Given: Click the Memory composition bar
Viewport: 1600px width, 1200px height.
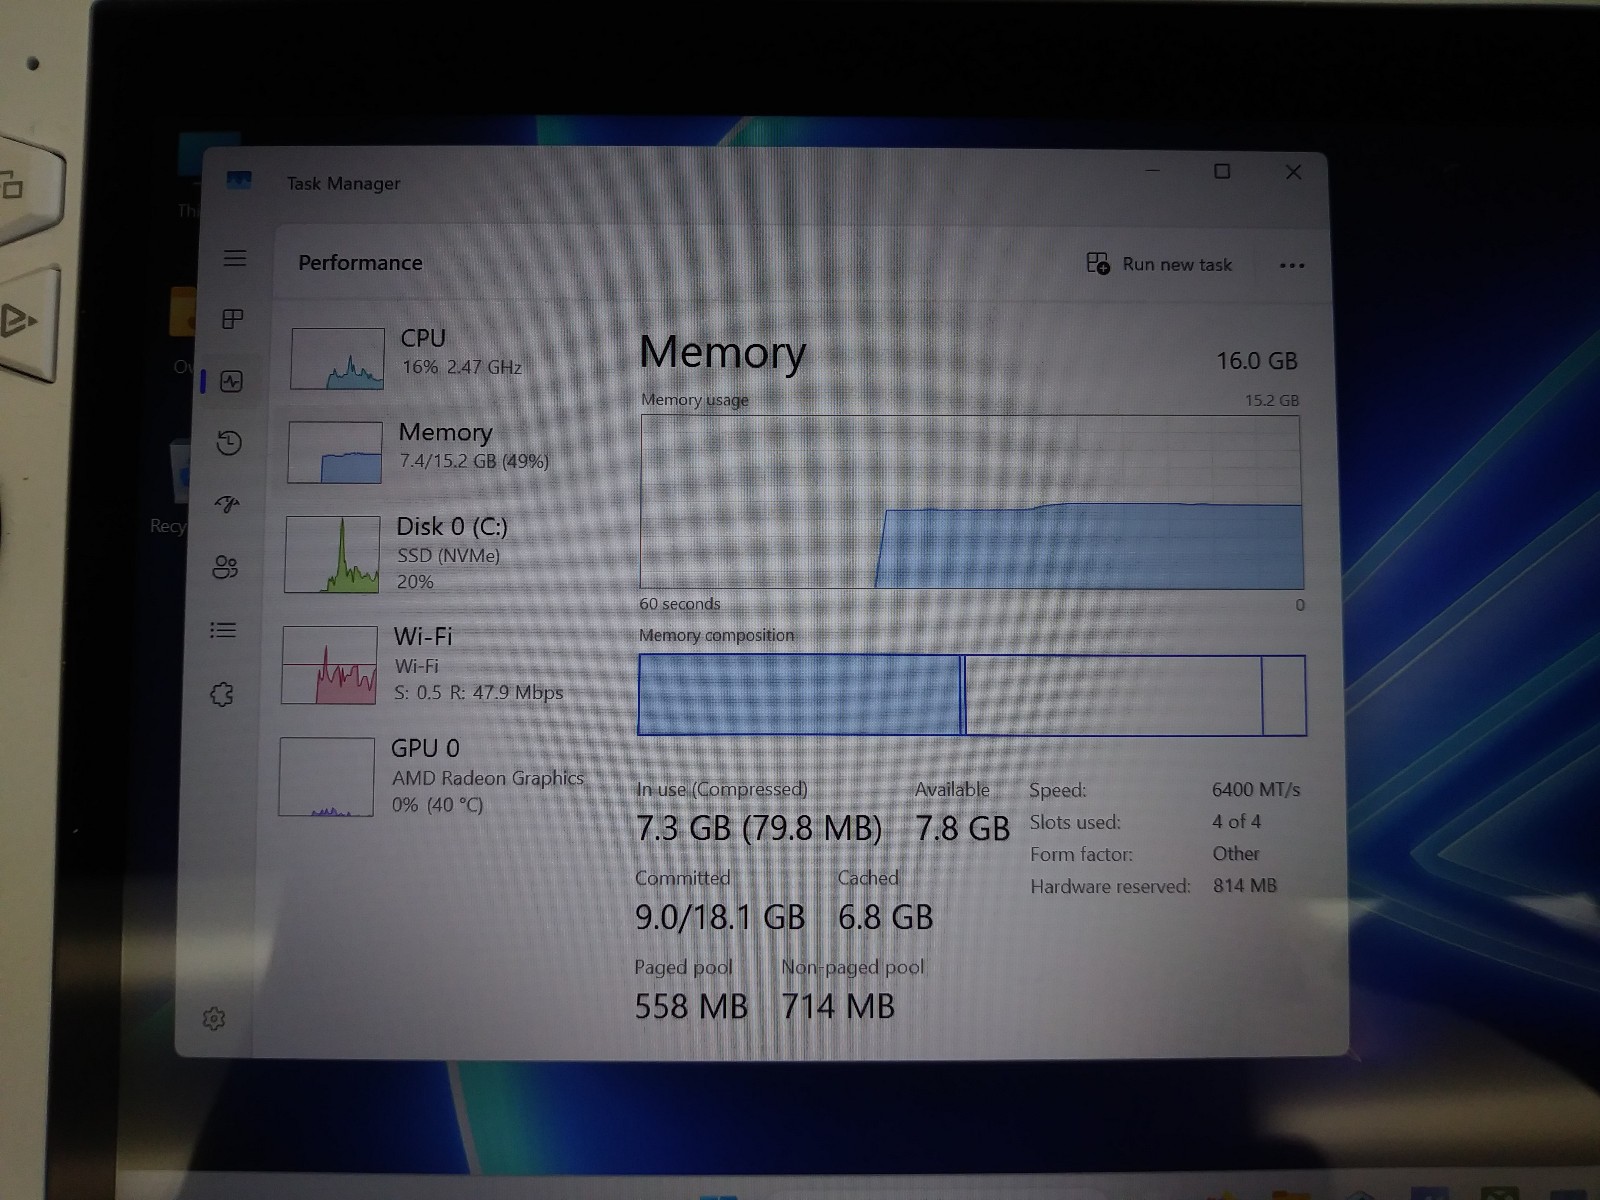Looking at the screenshot, I should 972,695.
